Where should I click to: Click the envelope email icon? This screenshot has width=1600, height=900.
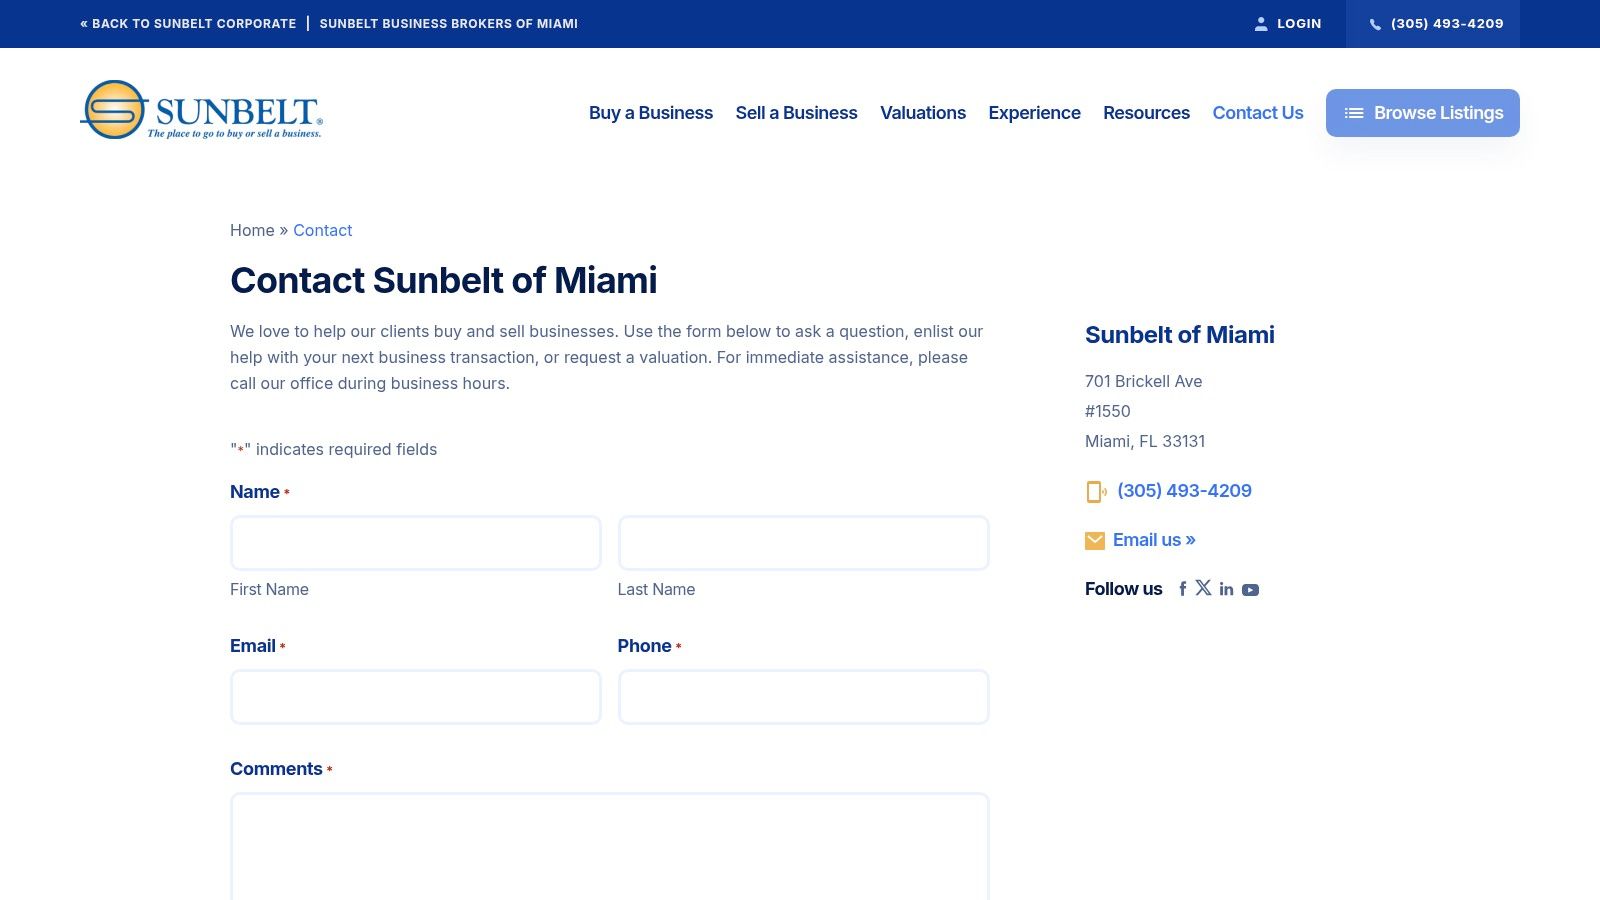click(1095, 541)
